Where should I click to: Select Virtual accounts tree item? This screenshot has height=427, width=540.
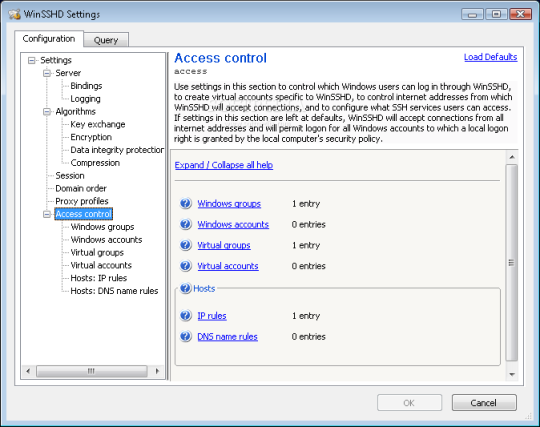(101, 265)
